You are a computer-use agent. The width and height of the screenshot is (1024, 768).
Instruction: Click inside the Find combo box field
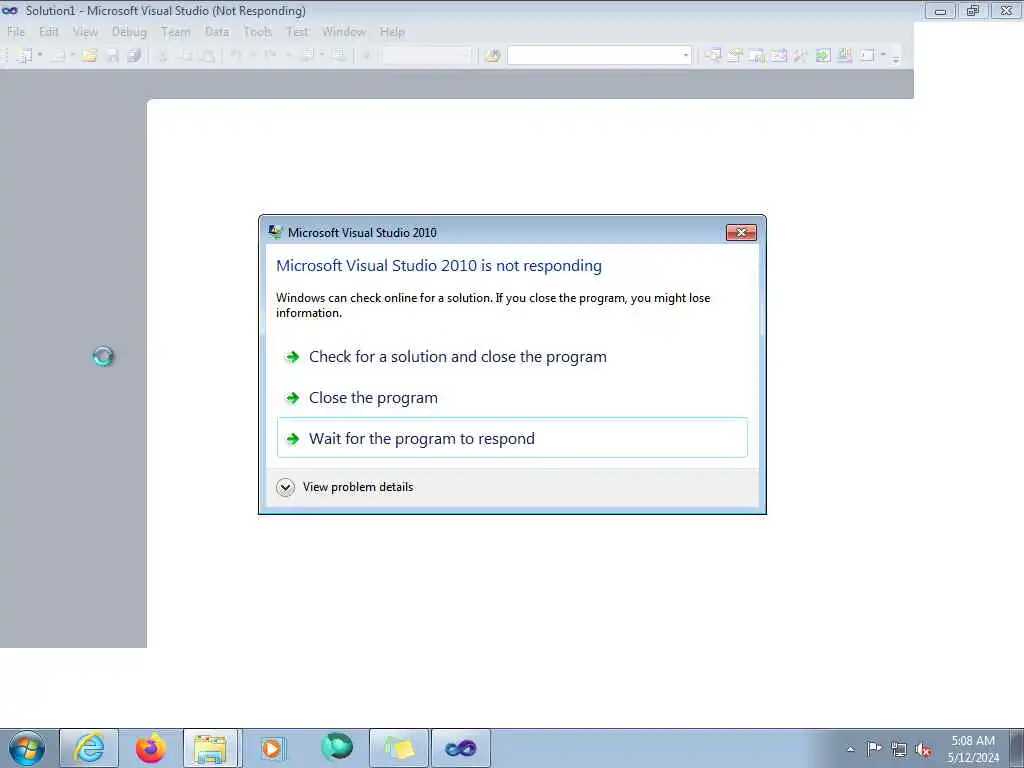(x=593, y=56)
